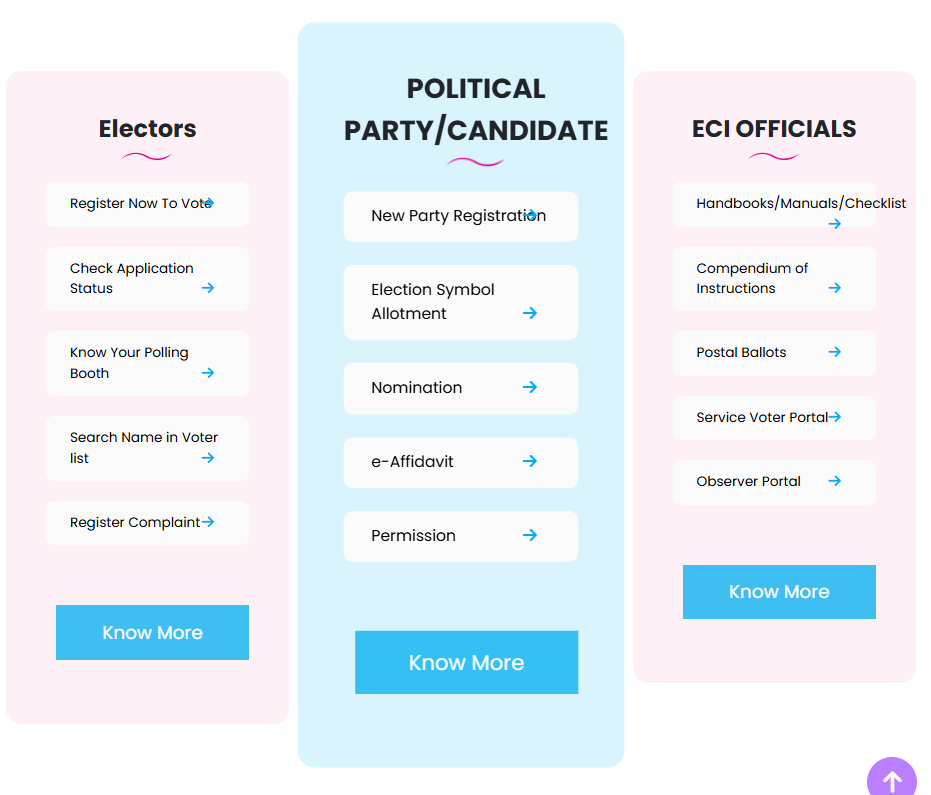The height and width of the screenshot is (795, 931).
Task: Click arrow icon next to Compendium of Instructions
Action: click(x=835, y=288)
